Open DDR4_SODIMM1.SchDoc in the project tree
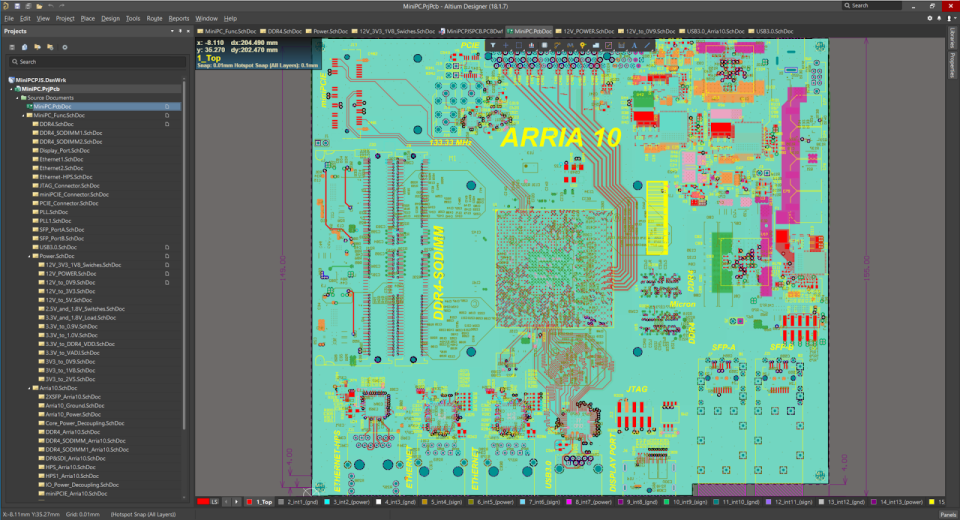The height and width of the screenshot is (520, 960). (74, 133)
